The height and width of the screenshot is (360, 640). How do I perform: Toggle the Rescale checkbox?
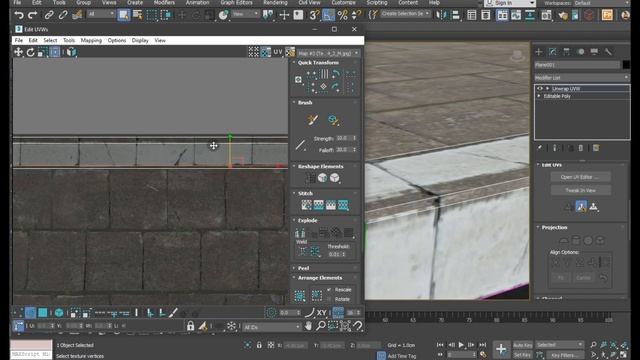(x=329, y=289)
